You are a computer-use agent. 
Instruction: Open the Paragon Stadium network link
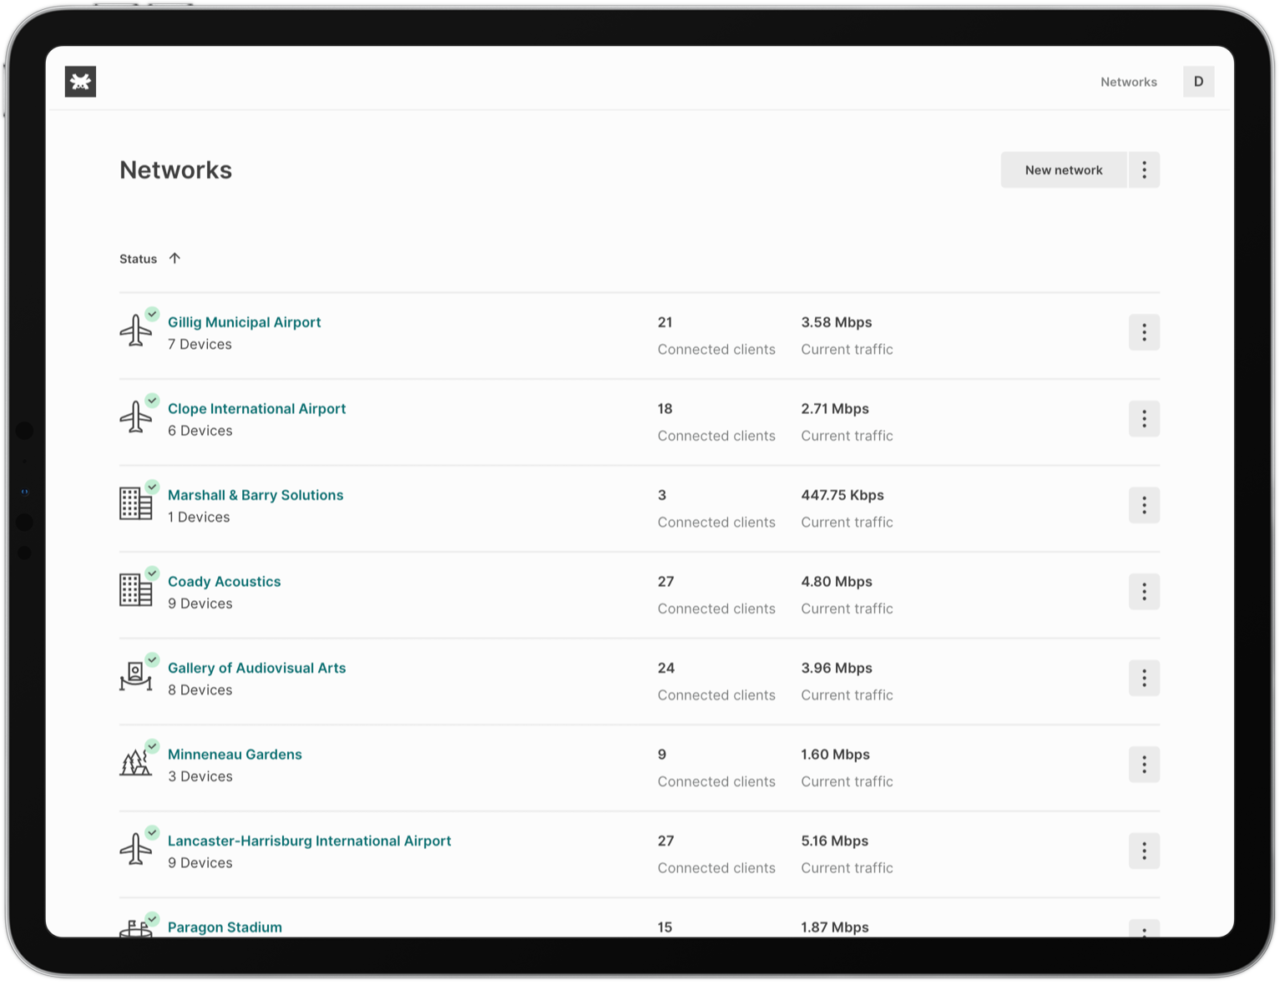224,927
